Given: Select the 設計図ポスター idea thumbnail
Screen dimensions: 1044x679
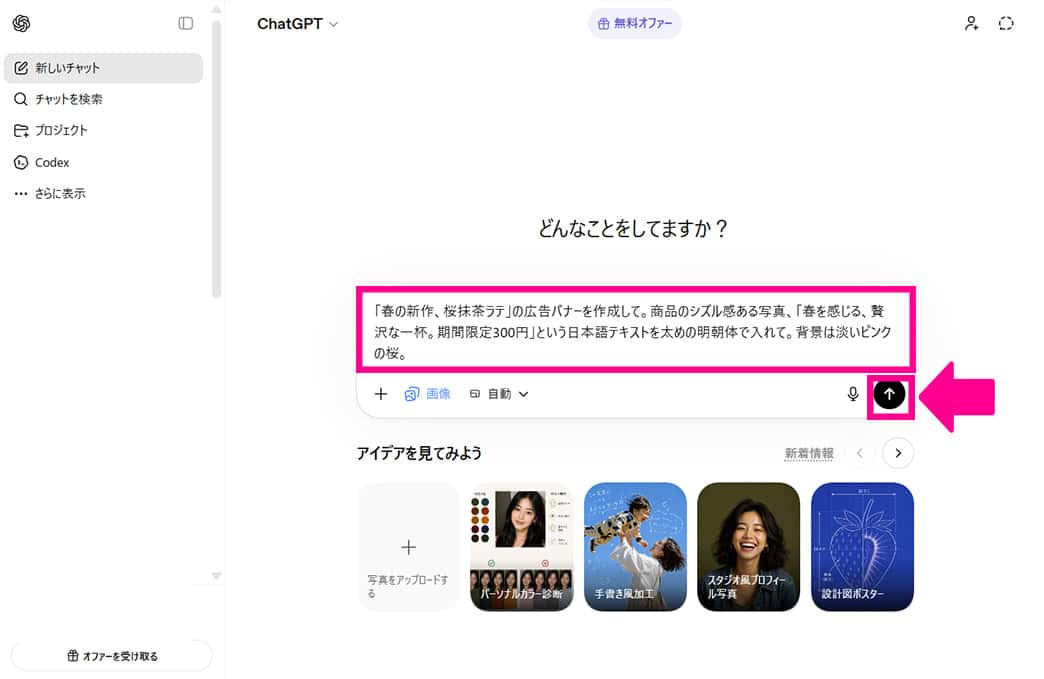Looking at the screenshot, I should click(x=862, y=547).
